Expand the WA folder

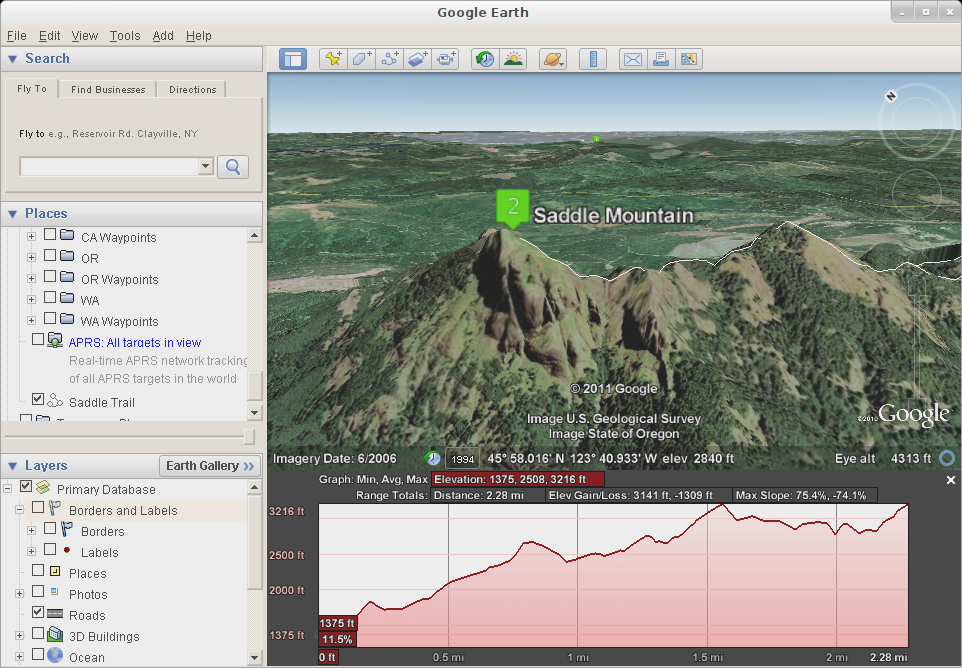pos(31,299)
